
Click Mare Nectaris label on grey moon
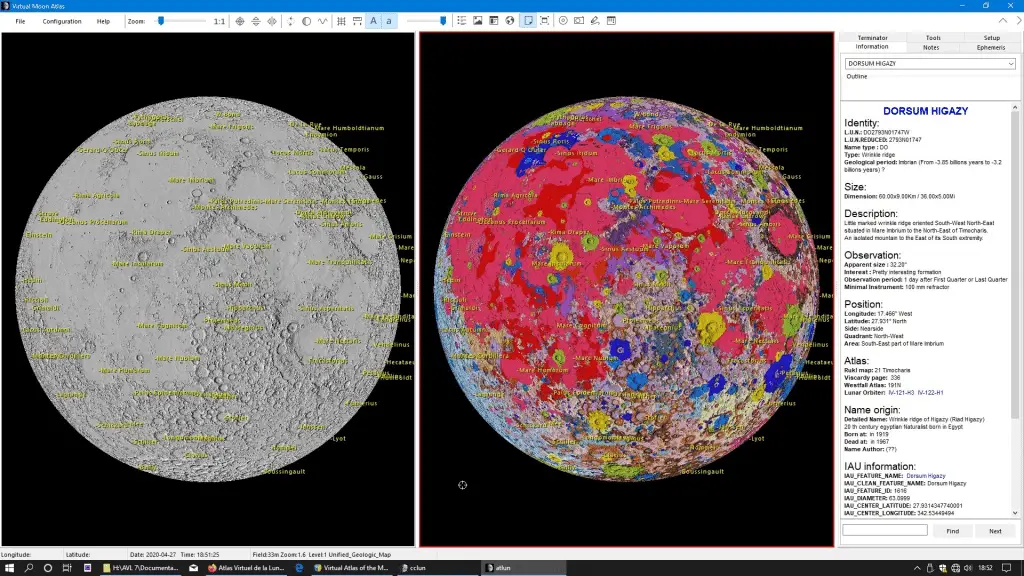(338, 341)
